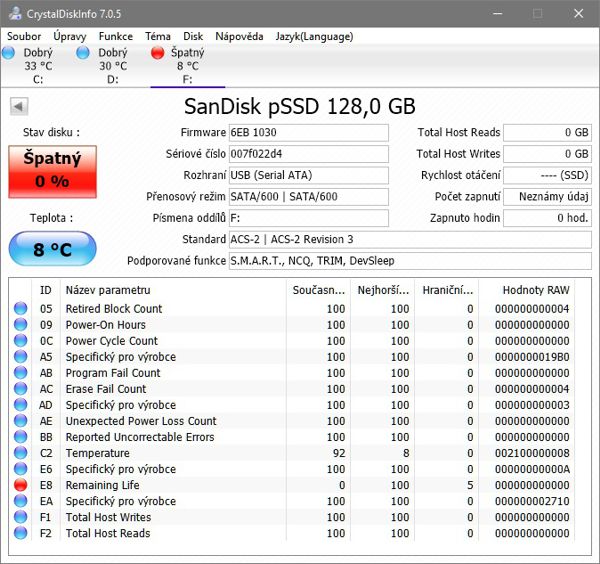Click the Písmena oddílů field F:
Screen dimensions: 600x564
308,218
